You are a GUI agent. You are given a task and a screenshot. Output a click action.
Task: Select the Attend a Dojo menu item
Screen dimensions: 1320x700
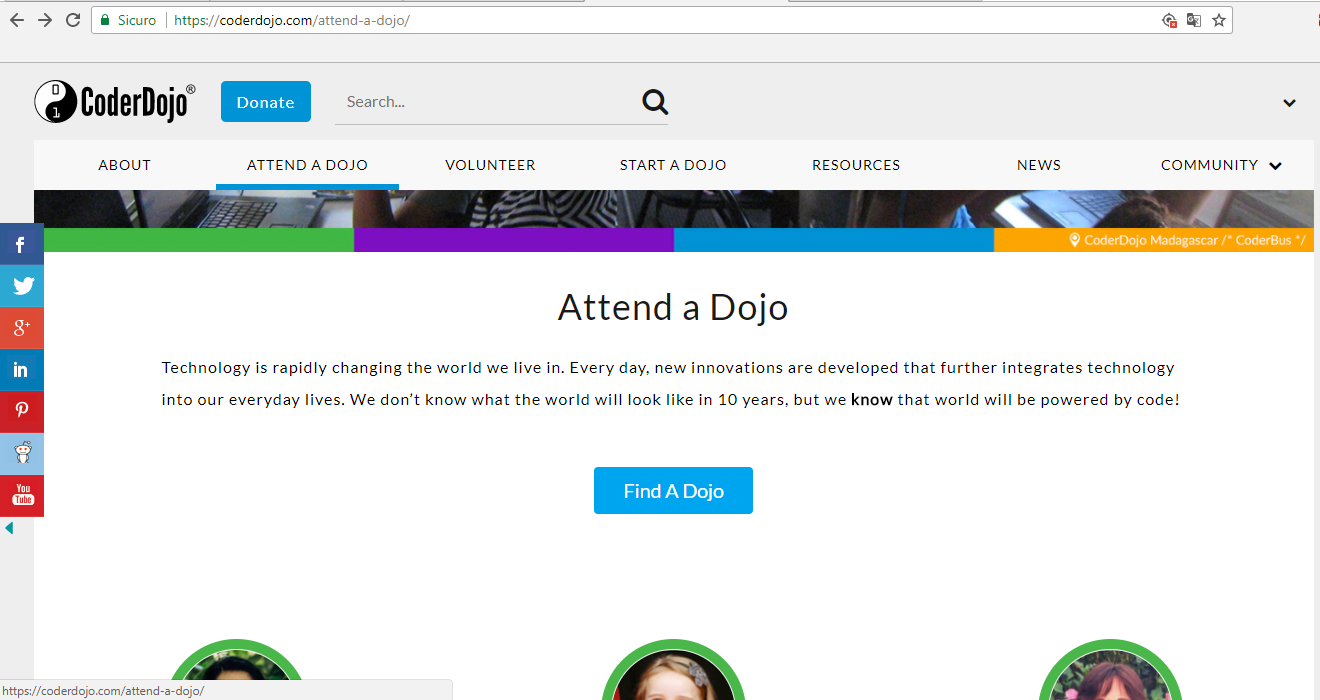click(x=307, y=165)
